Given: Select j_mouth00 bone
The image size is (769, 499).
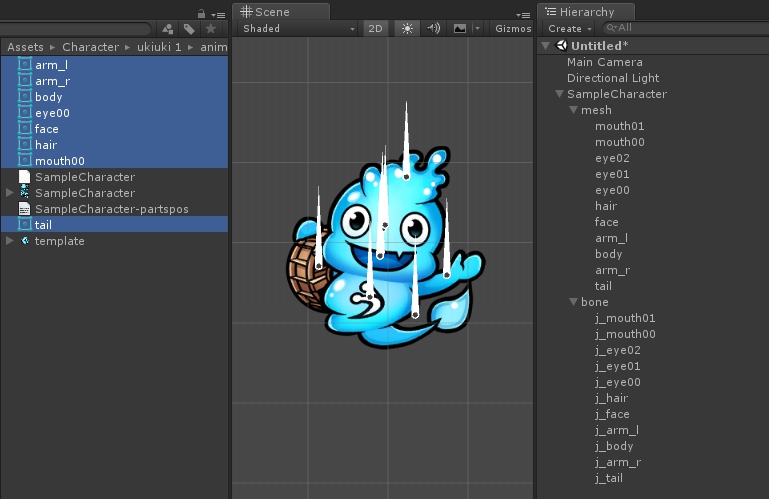Looking at the screenshot, I should pos(625,334).
